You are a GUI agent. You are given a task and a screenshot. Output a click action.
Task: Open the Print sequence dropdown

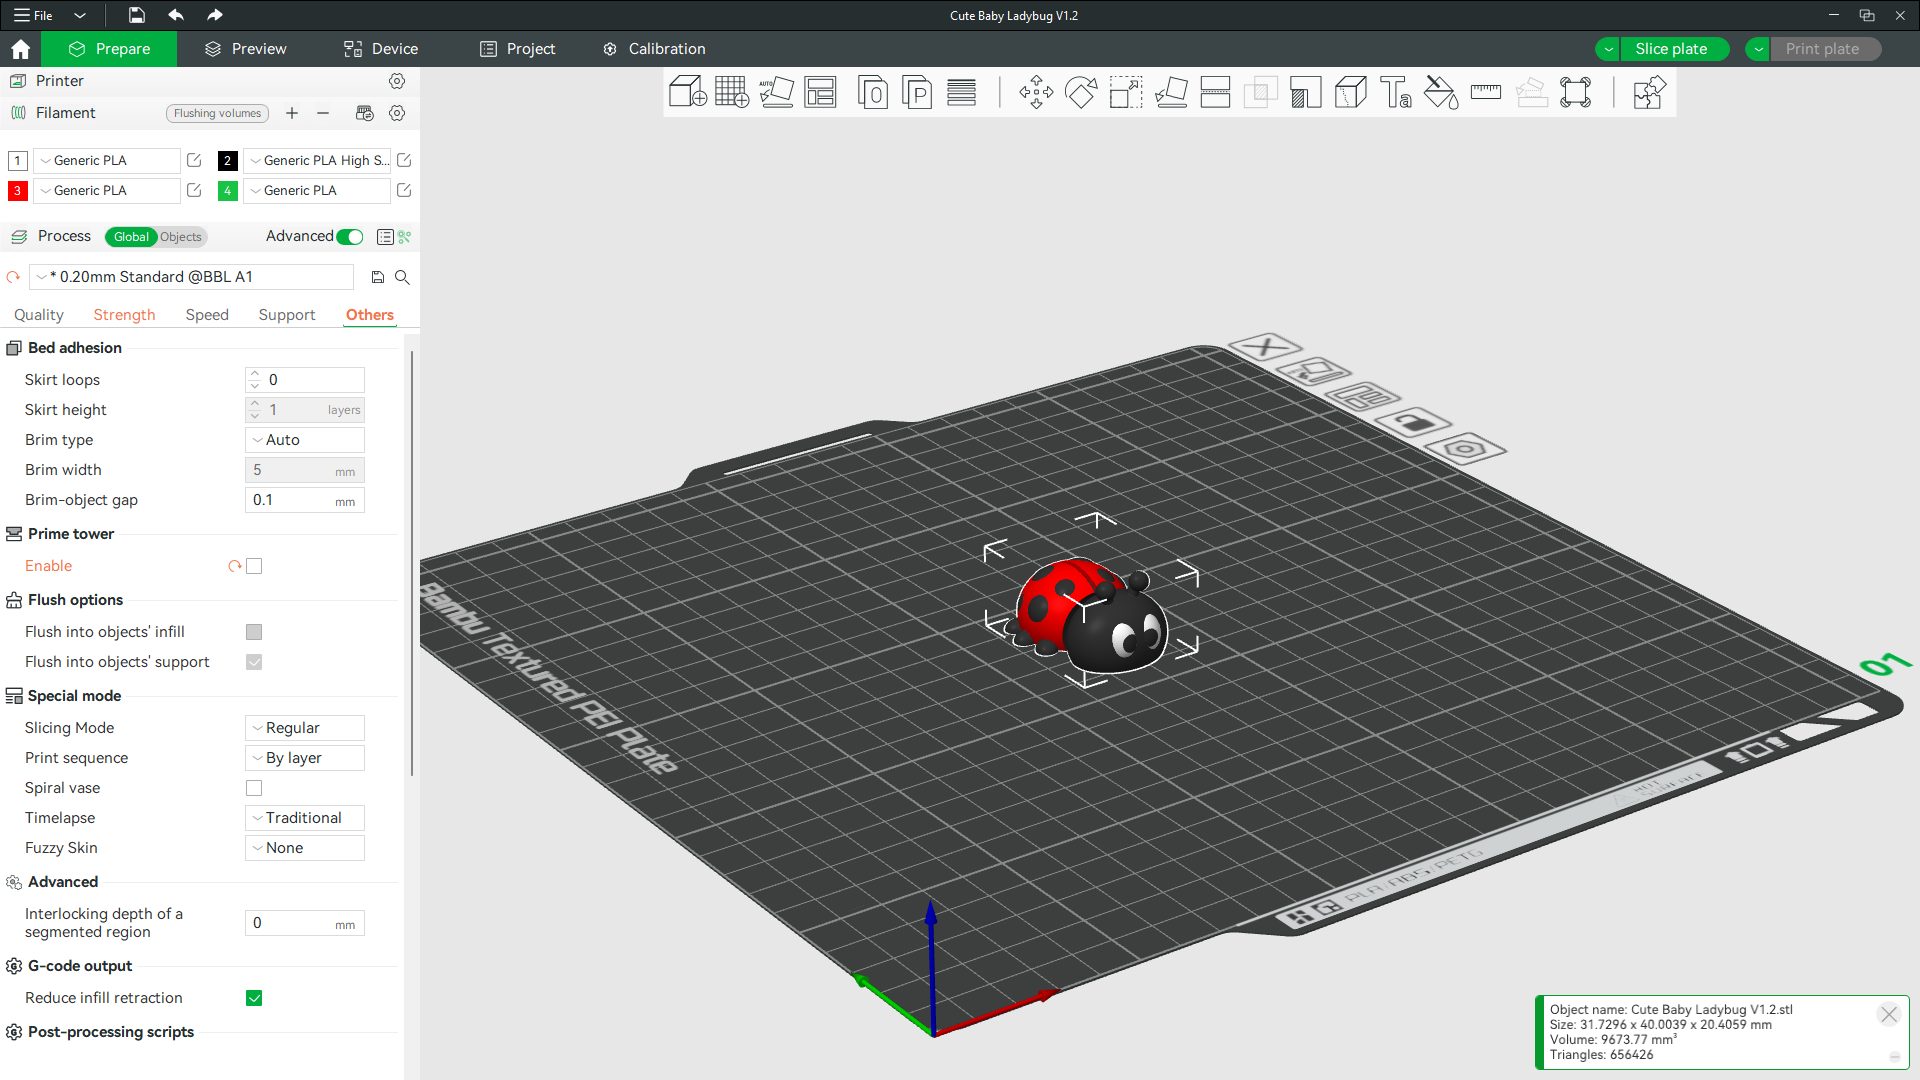304,758
